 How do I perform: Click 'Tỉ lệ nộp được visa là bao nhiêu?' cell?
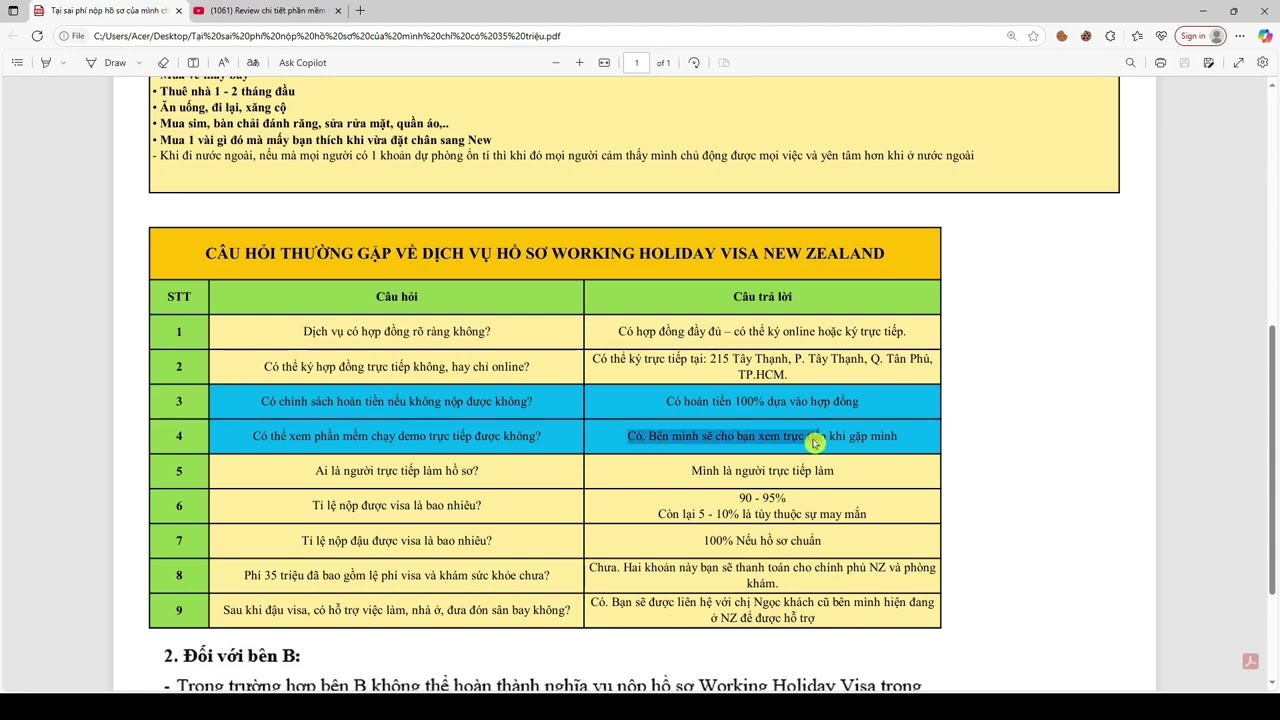pyautogui.click(x=397, y=506)
